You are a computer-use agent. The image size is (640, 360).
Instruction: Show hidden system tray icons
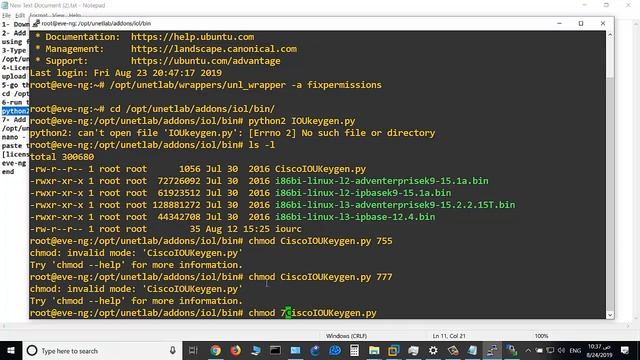point(528,351)
